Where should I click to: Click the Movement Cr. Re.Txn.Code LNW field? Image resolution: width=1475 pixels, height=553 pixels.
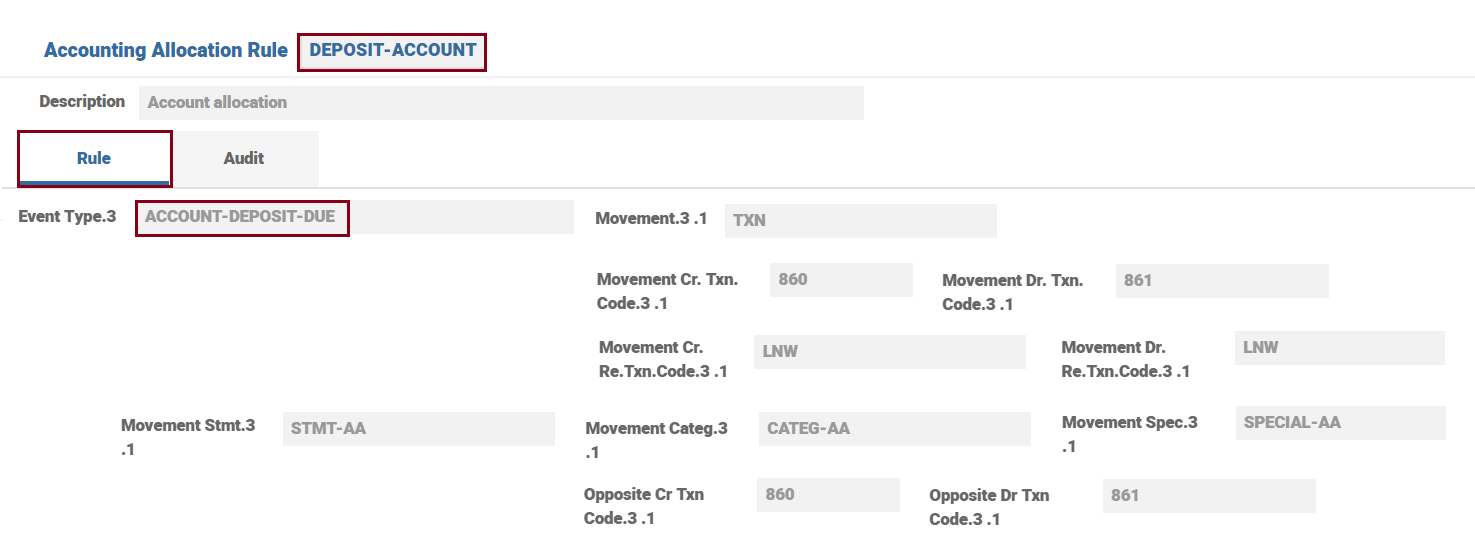pos(889,352)
